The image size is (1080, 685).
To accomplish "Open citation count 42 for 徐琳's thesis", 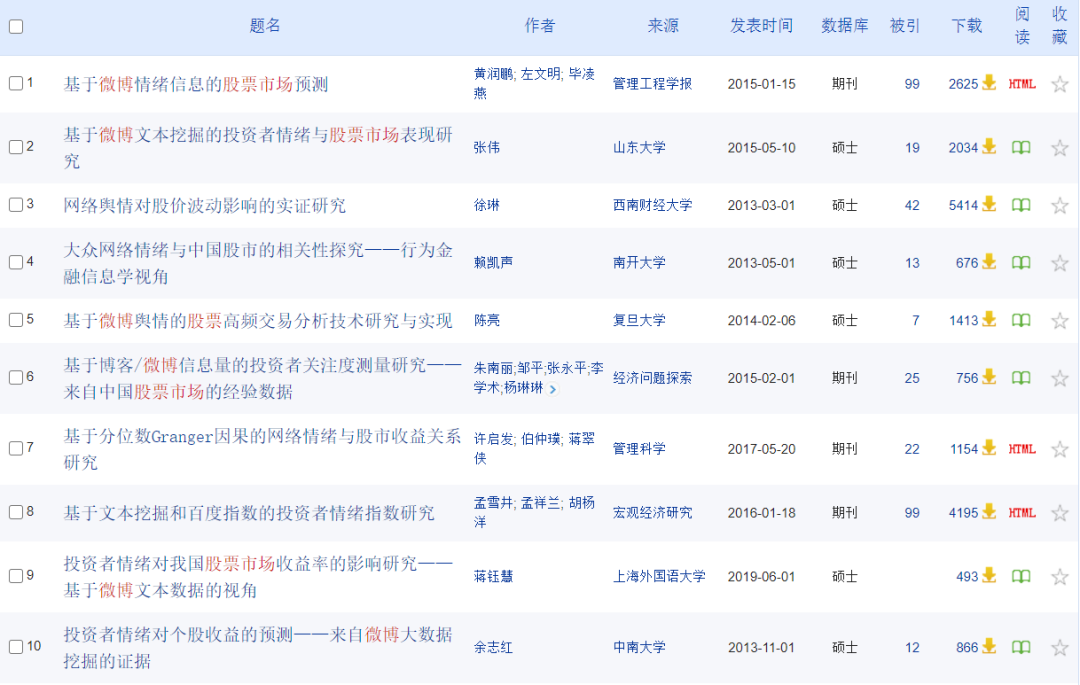I will [912, 205].
